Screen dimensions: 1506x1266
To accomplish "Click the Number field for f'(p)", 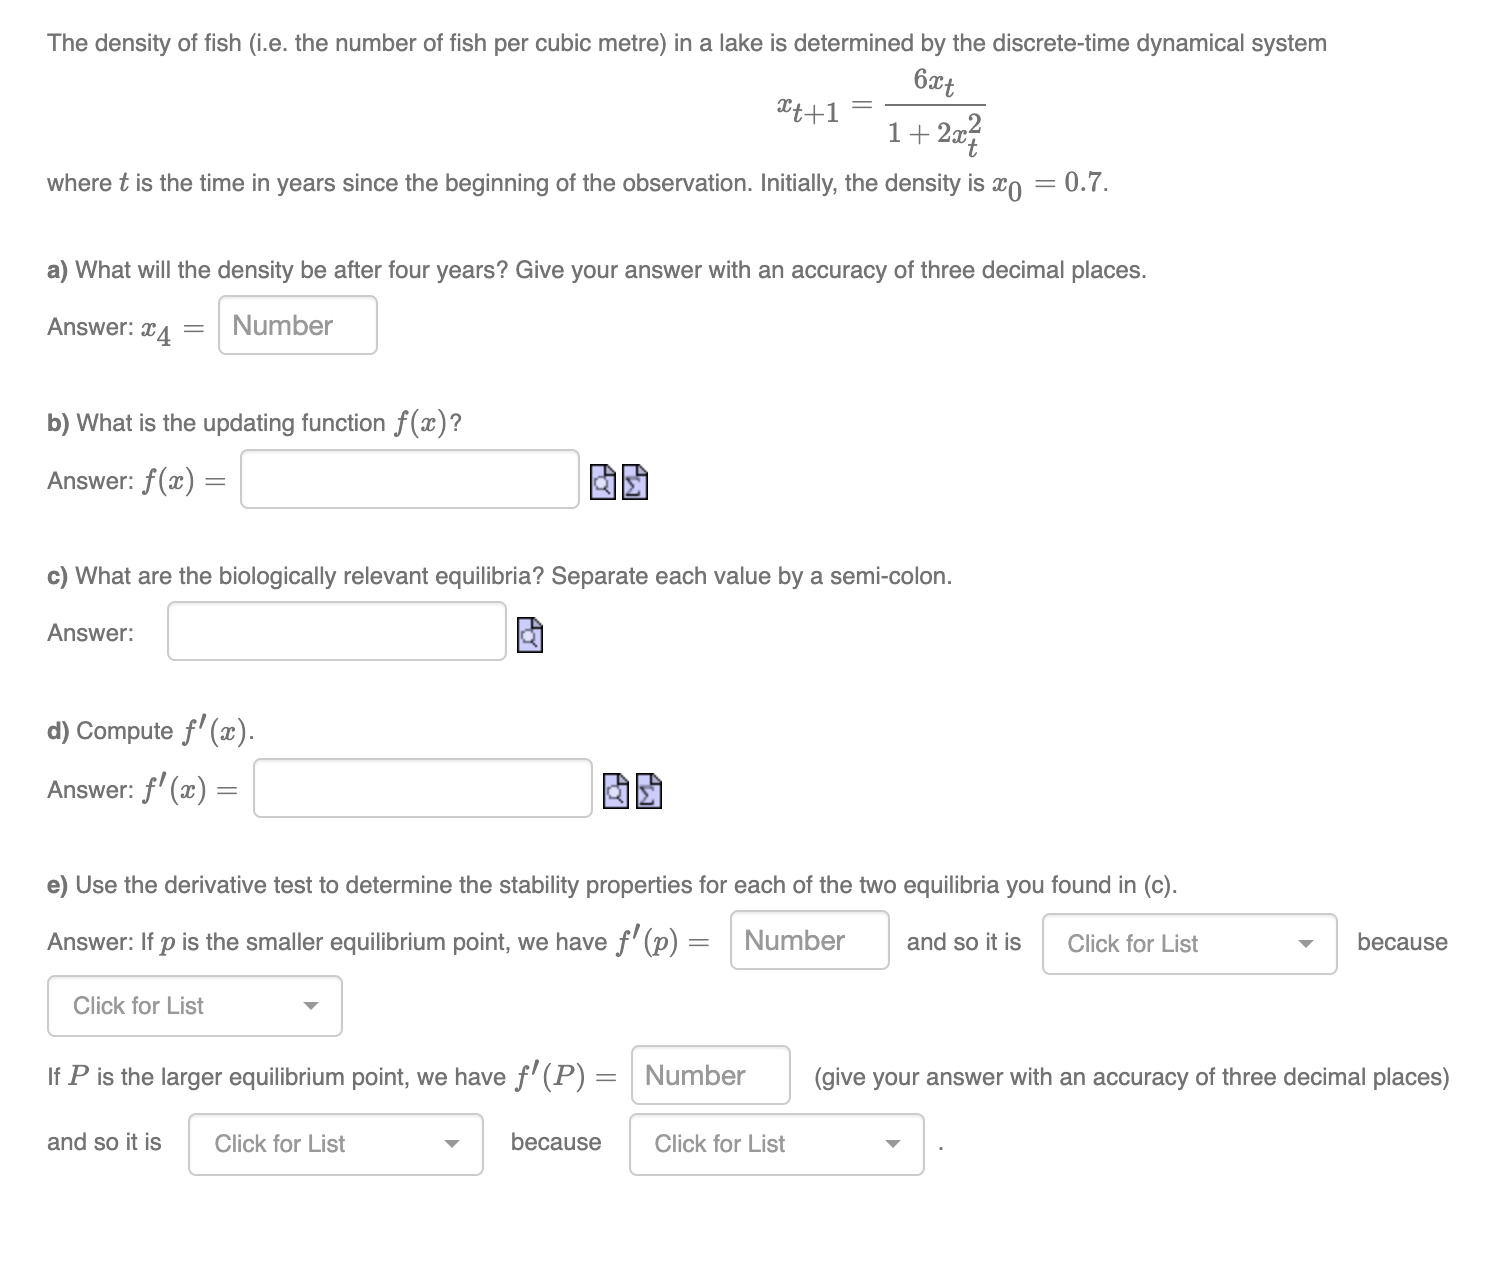I will 809,940.
